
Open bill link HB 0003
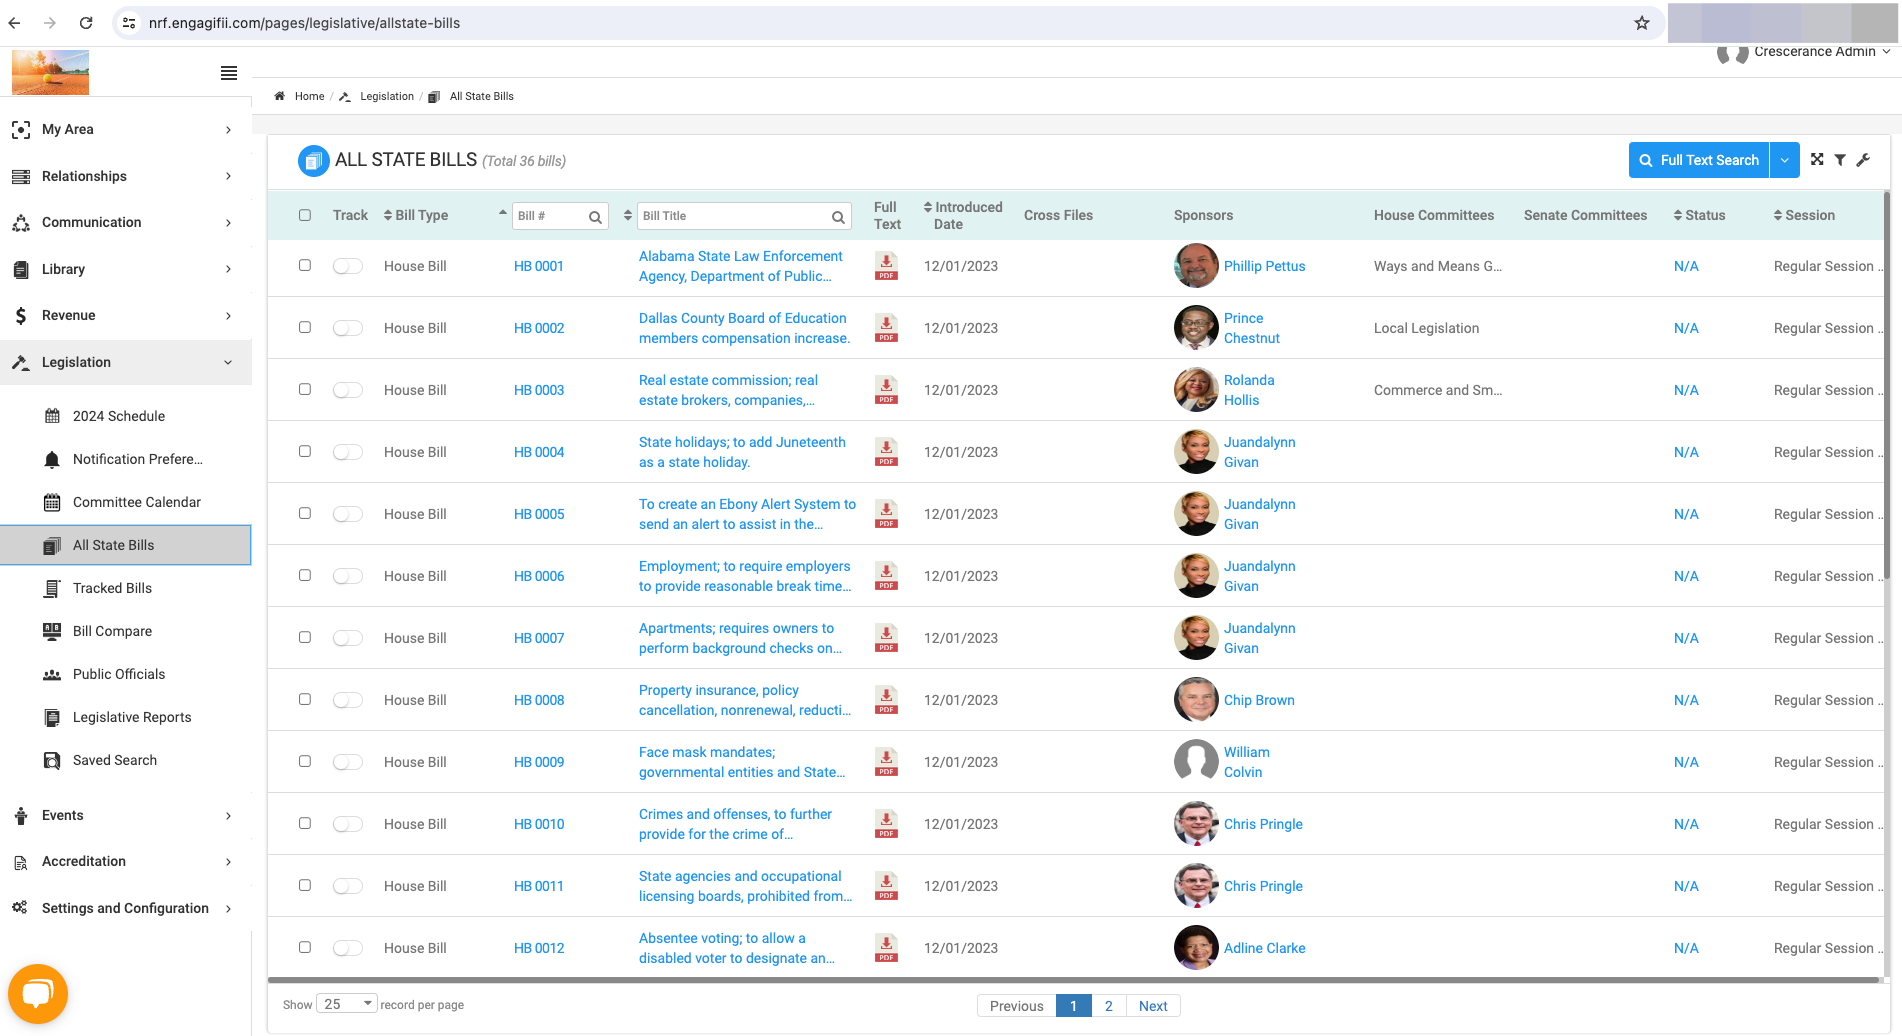pyautogui.click(x=539, y=390)
